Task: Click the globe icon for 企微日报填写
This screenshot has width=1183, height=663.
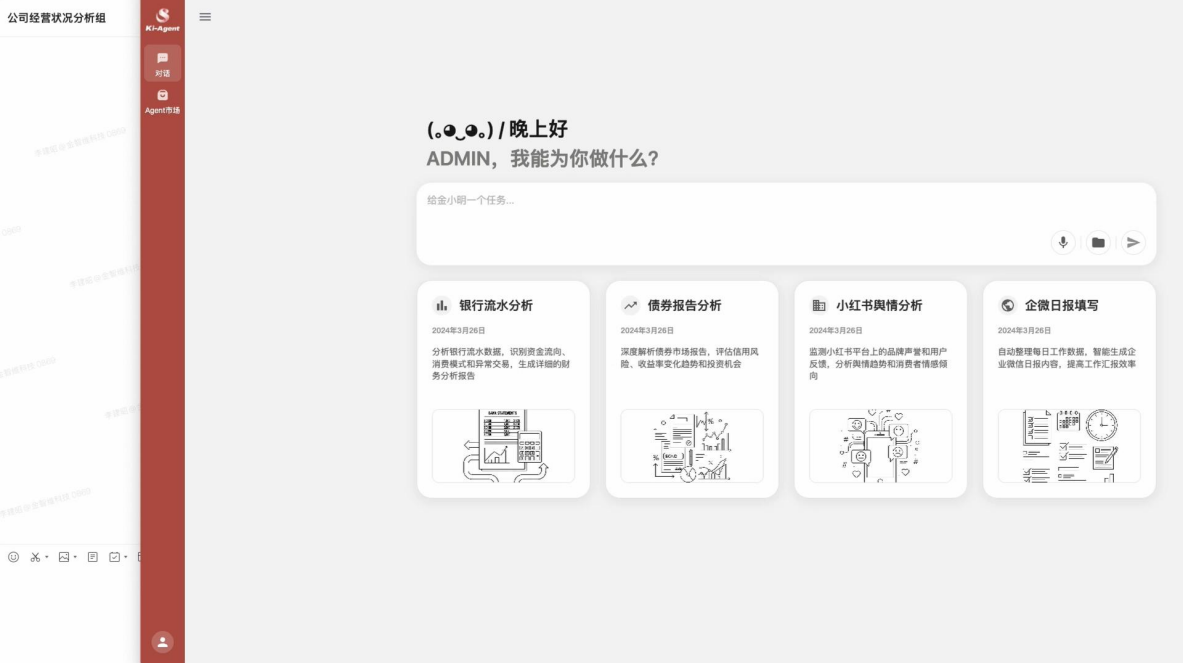Action: pyautogui.click(x=1007, y=305)
